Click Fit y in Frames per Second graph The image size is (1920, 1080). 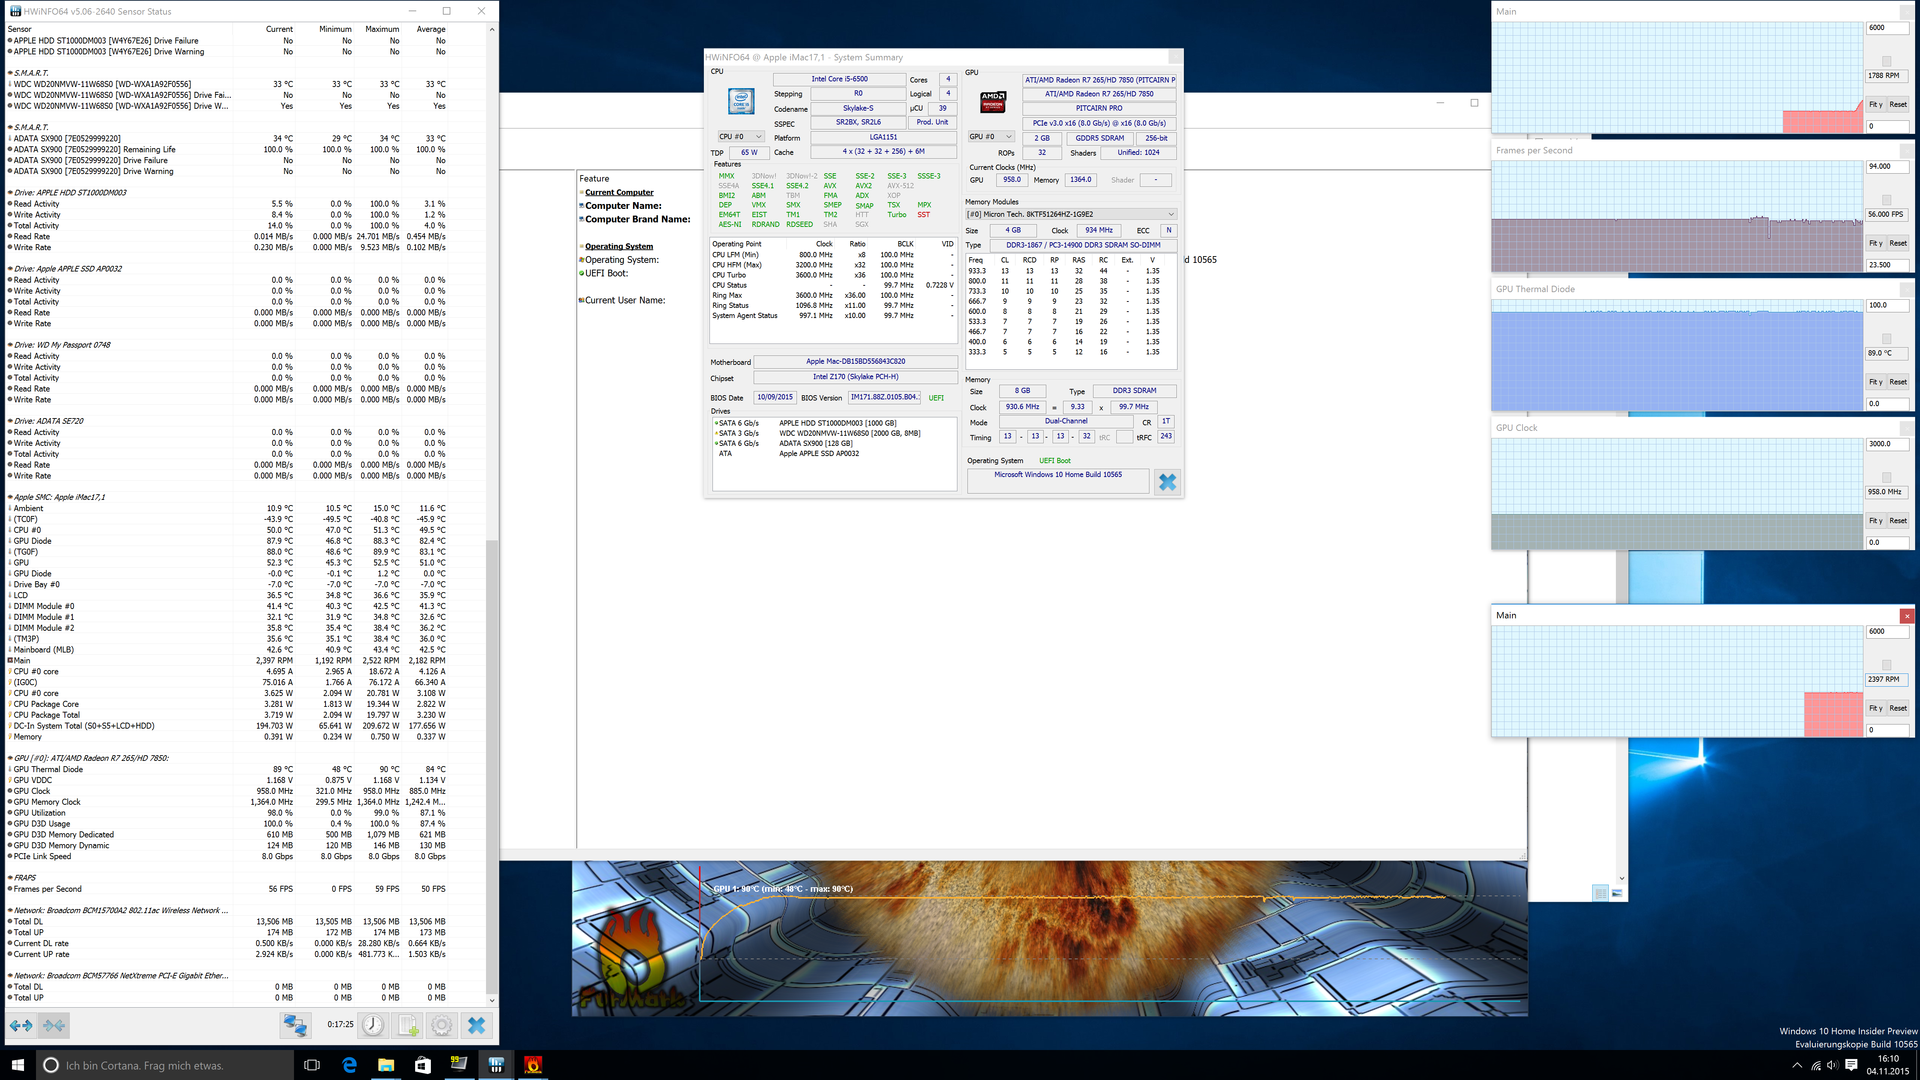click(1876, 243)
